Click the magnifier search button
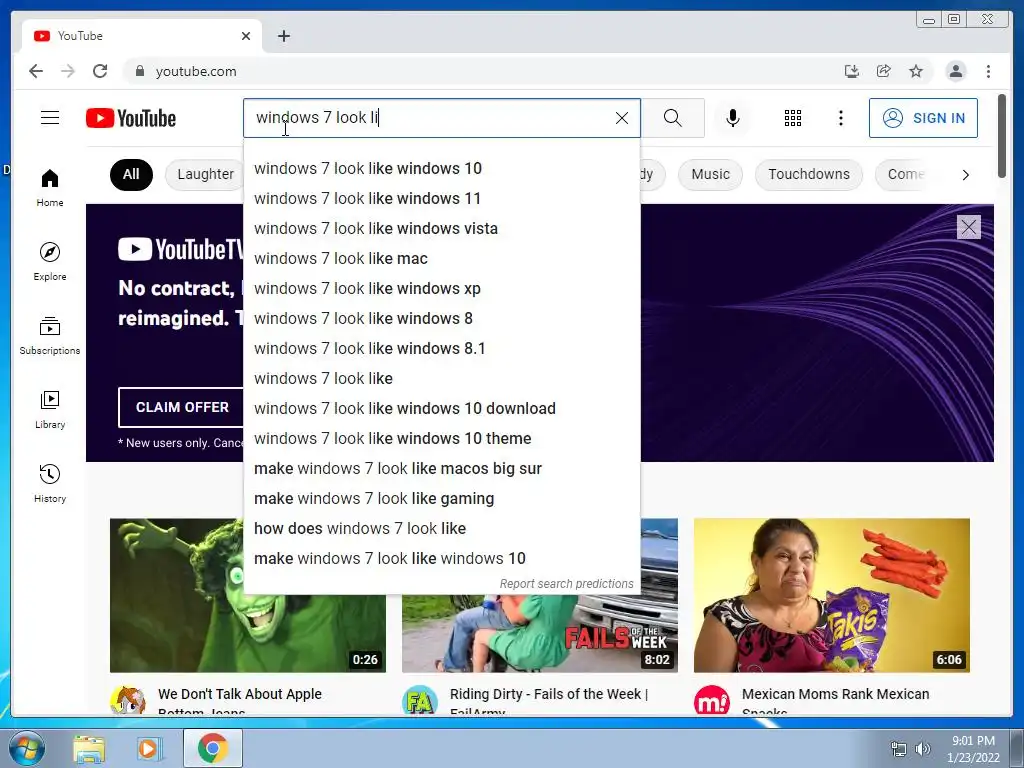Screen dimensions: 1024x768 click(x=673, y=118)
